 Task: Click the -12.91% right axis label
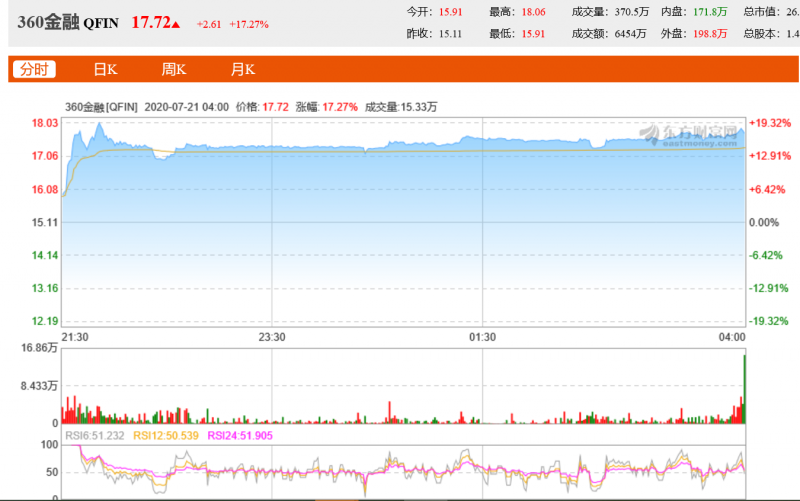point(768,288)
